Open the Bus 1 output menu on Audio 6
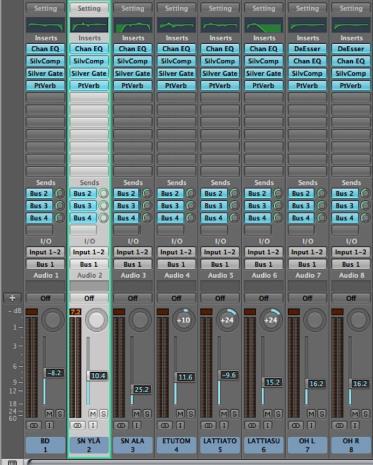 click(264, 265)
